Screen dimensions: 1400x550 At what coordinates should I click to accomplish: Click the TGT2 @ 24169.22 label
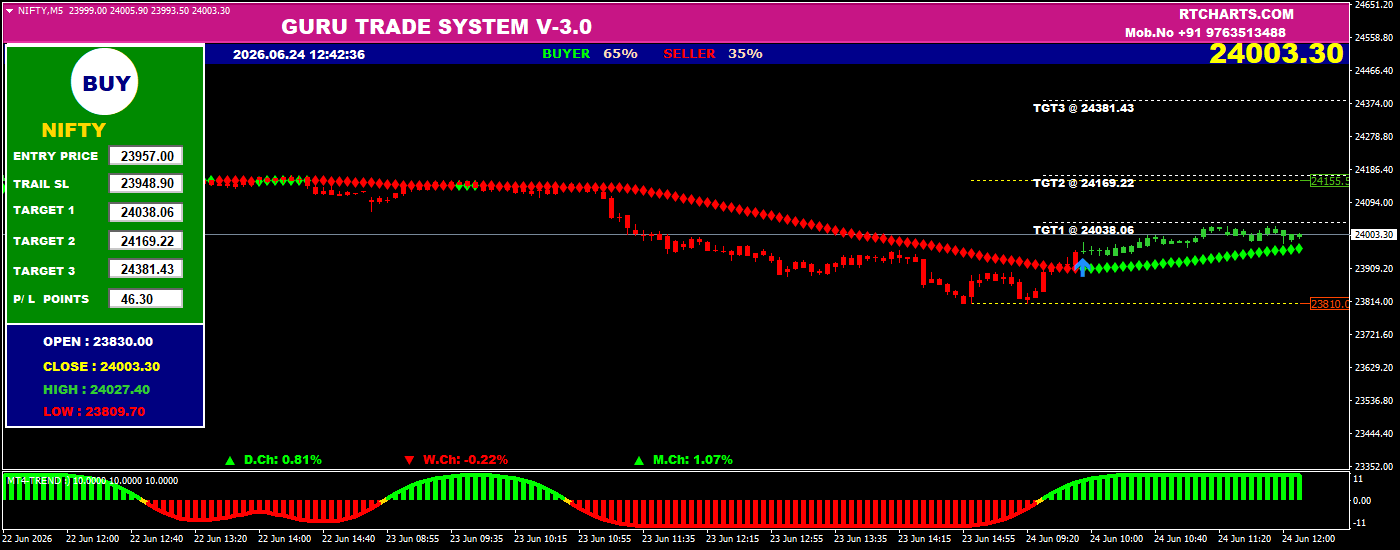coord(1083,183)
